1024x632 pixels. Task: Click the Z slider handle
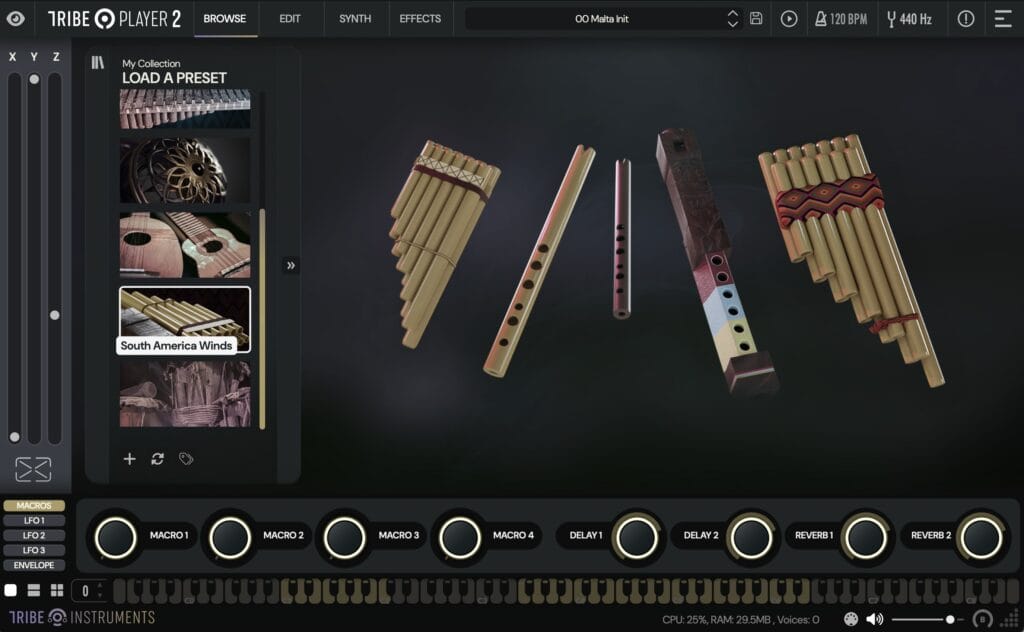[x=55, y=315]
